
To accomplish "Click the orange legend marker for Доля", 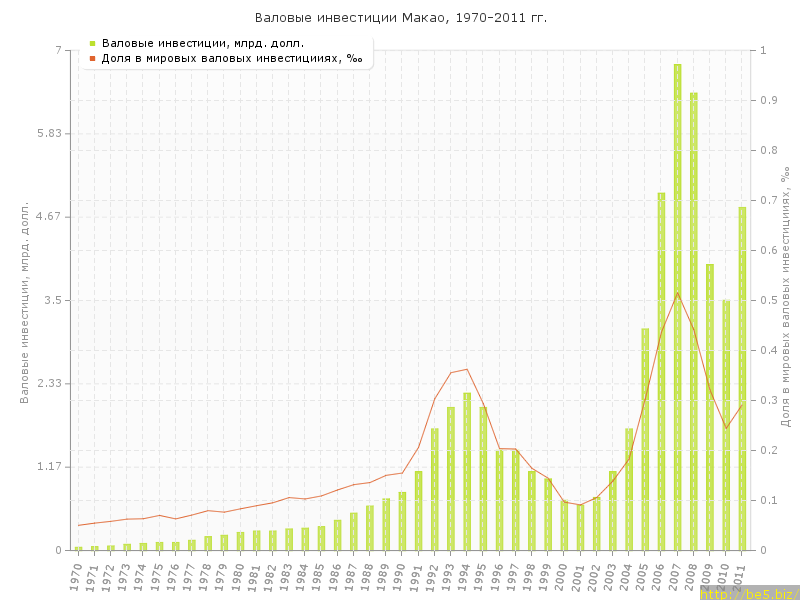I will 92,58.
